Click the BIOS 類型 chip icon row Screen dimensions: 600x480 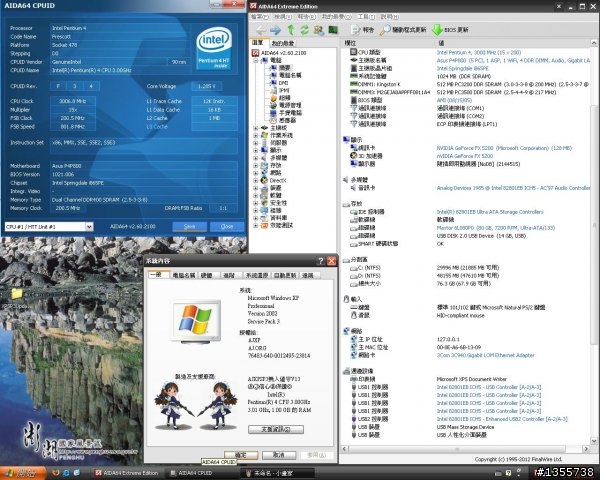coord(354,100)
